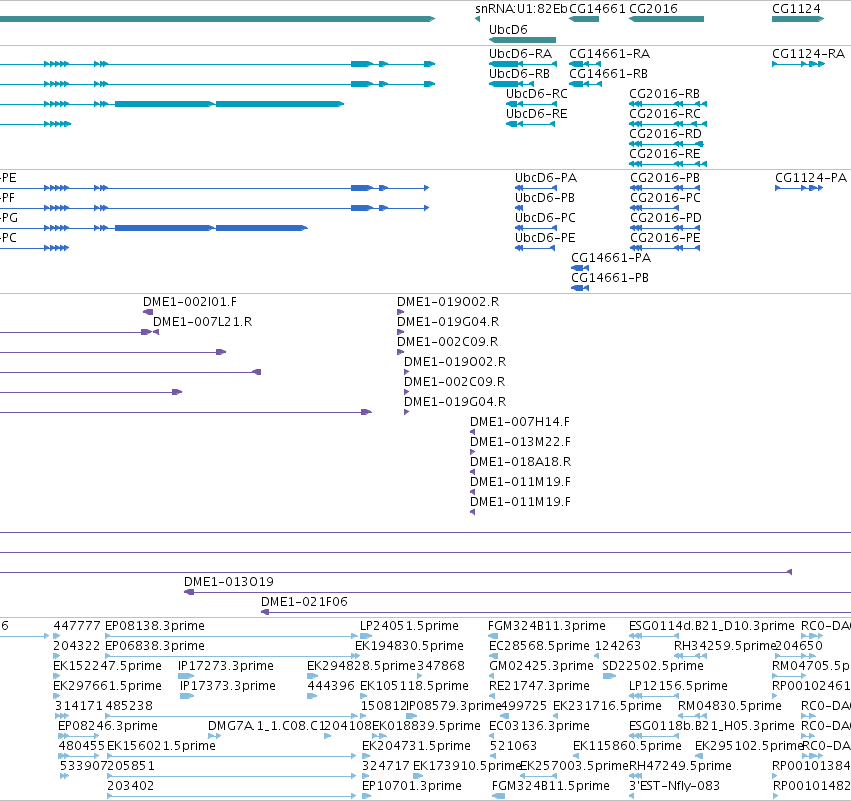Click the RE21747.3prime EST label

point(539,686)
